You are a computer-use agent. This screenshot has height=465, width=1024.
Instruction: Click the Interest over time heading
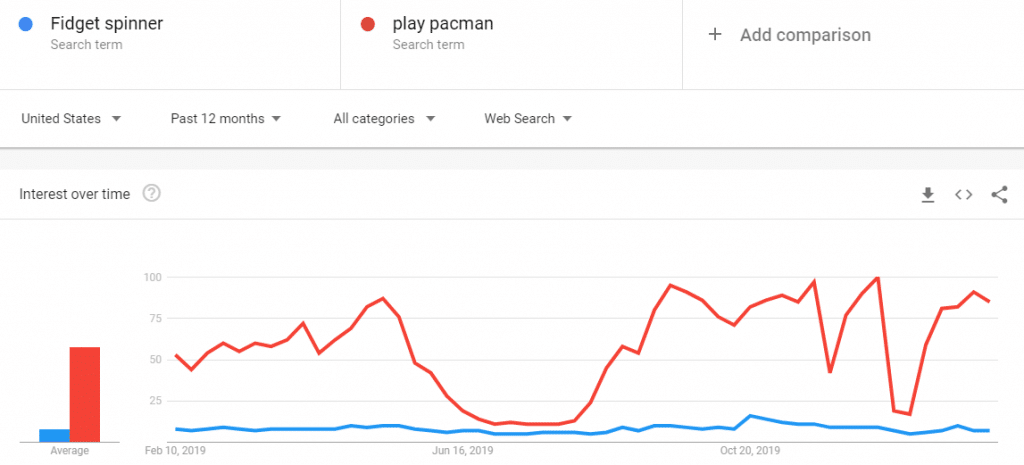(x=74, y=194)
